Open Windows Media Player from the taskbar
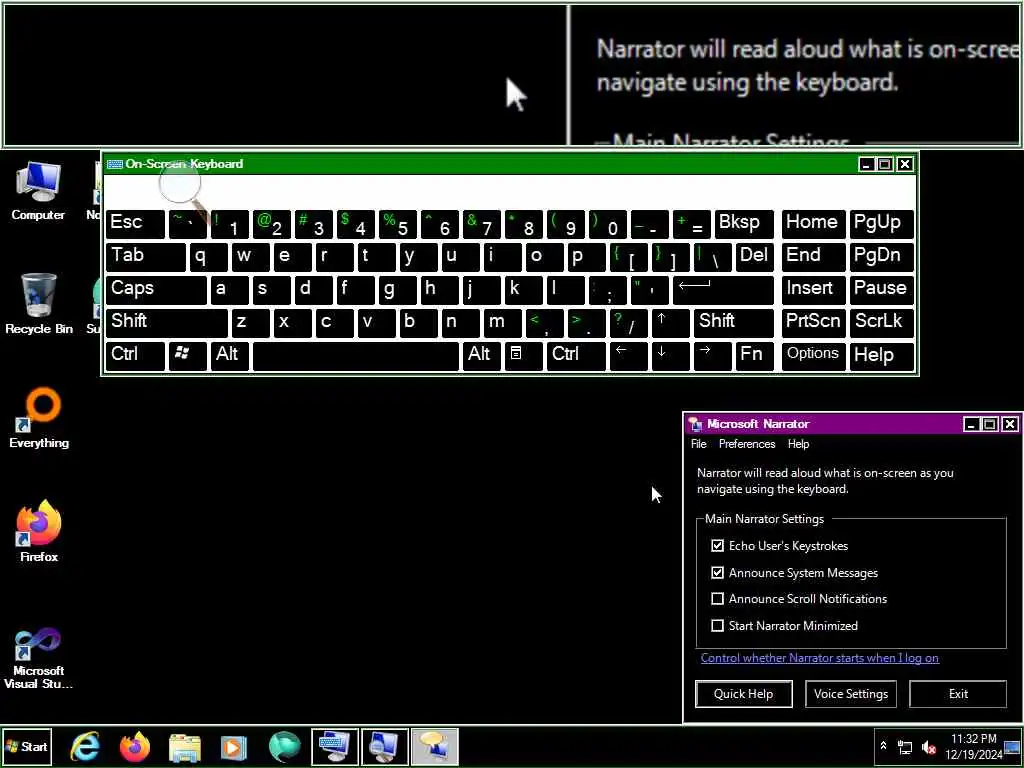 pos(234,747)
